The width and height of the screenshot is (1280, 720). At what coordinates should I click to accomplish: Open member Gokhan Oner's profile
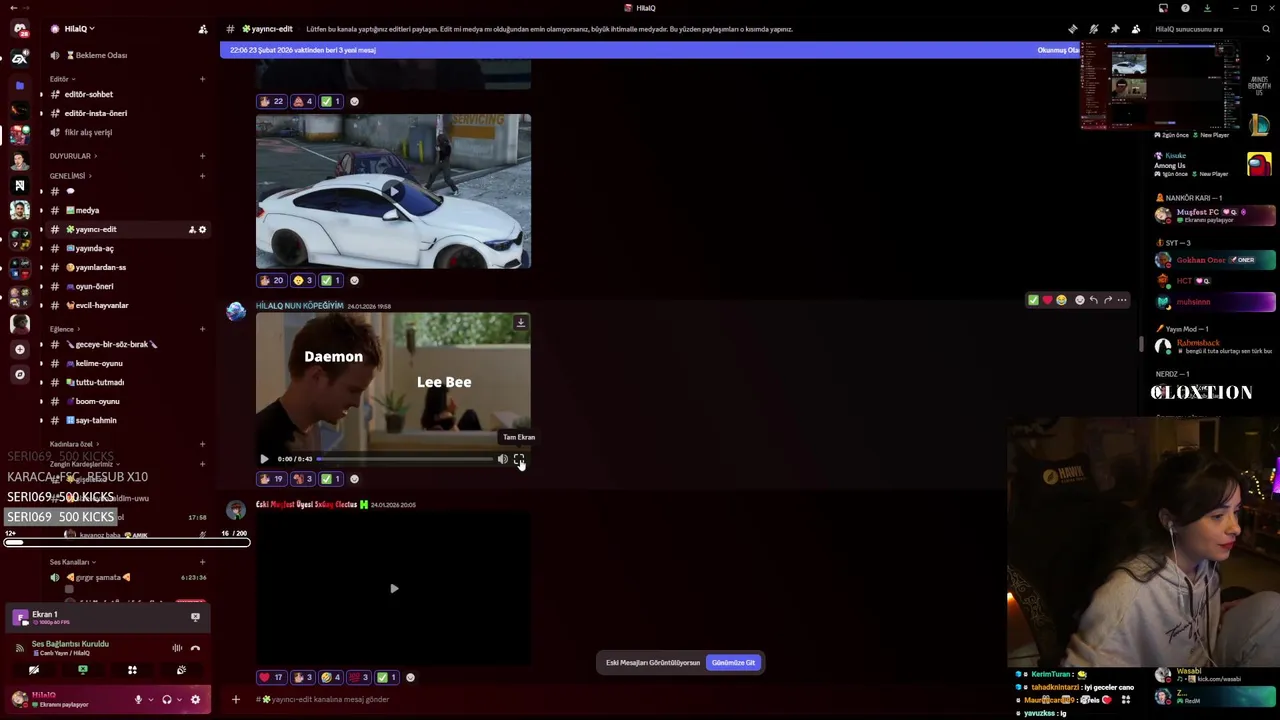pos(1215,260)
